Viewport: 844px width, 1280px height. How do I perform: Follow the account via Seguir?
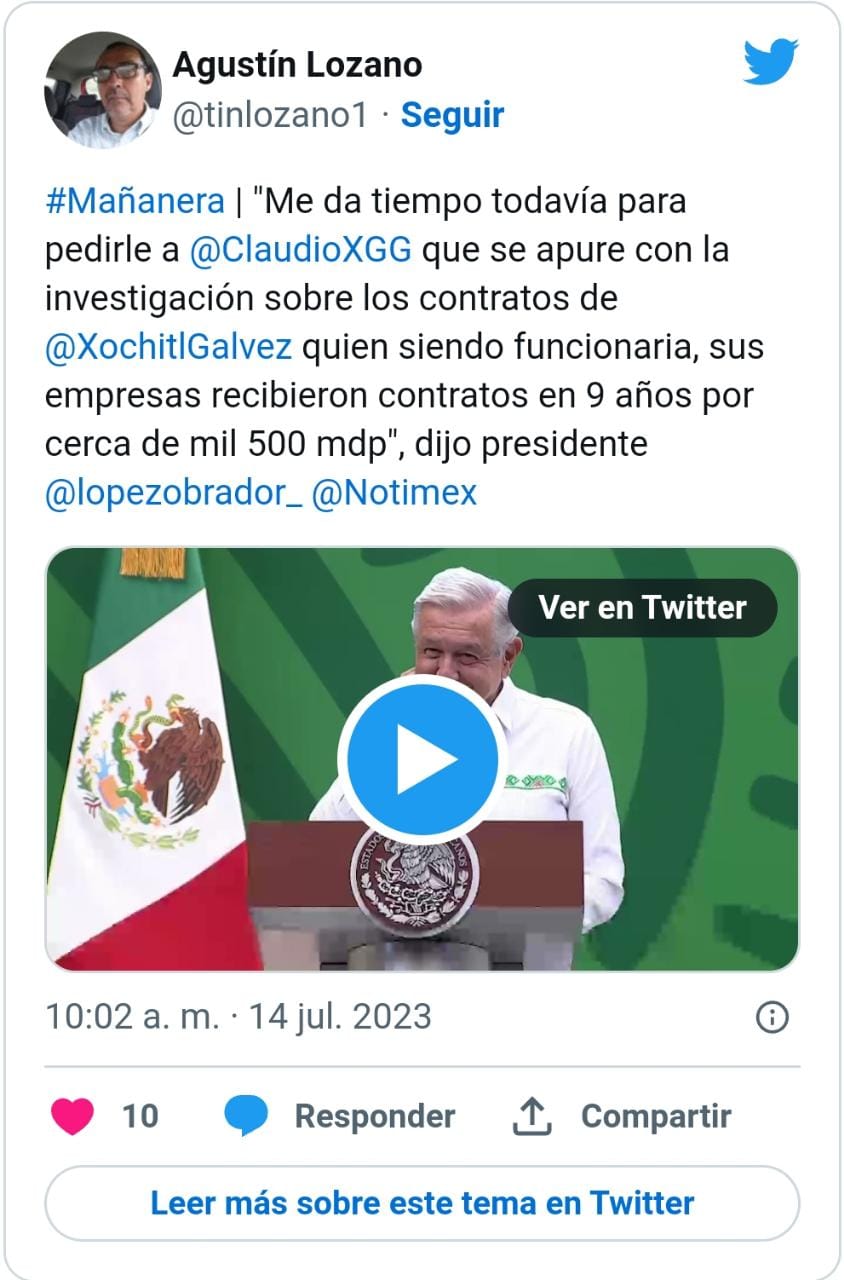pos(452,116)
